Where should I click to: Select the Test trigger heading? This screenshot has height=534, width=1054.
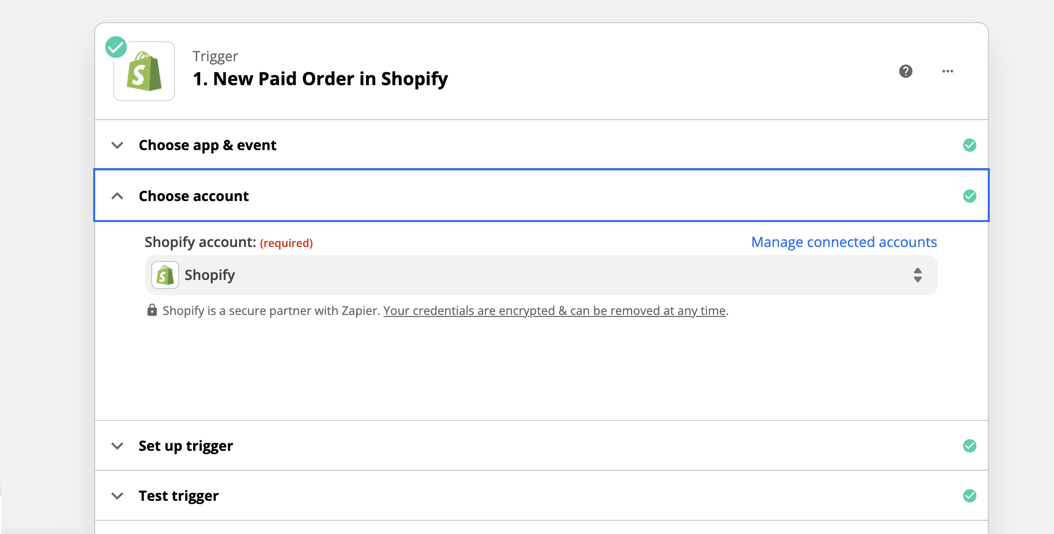click(179, 496)
